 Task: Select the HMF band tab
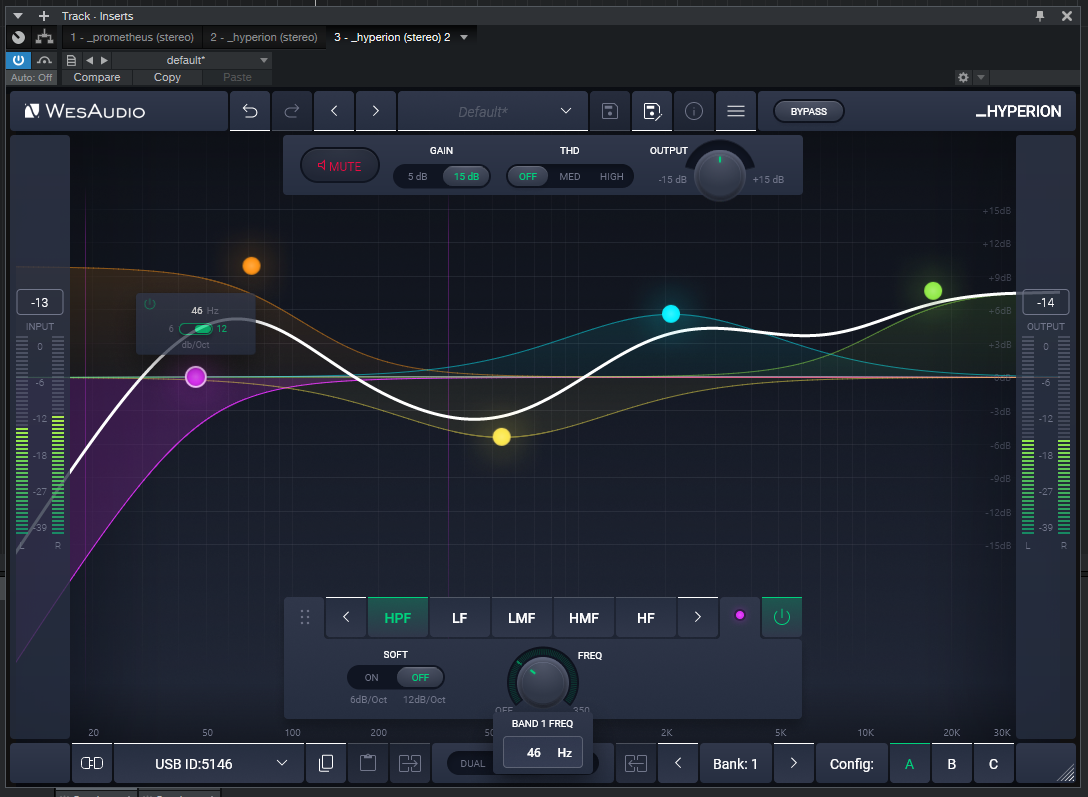tap(584, 617)
